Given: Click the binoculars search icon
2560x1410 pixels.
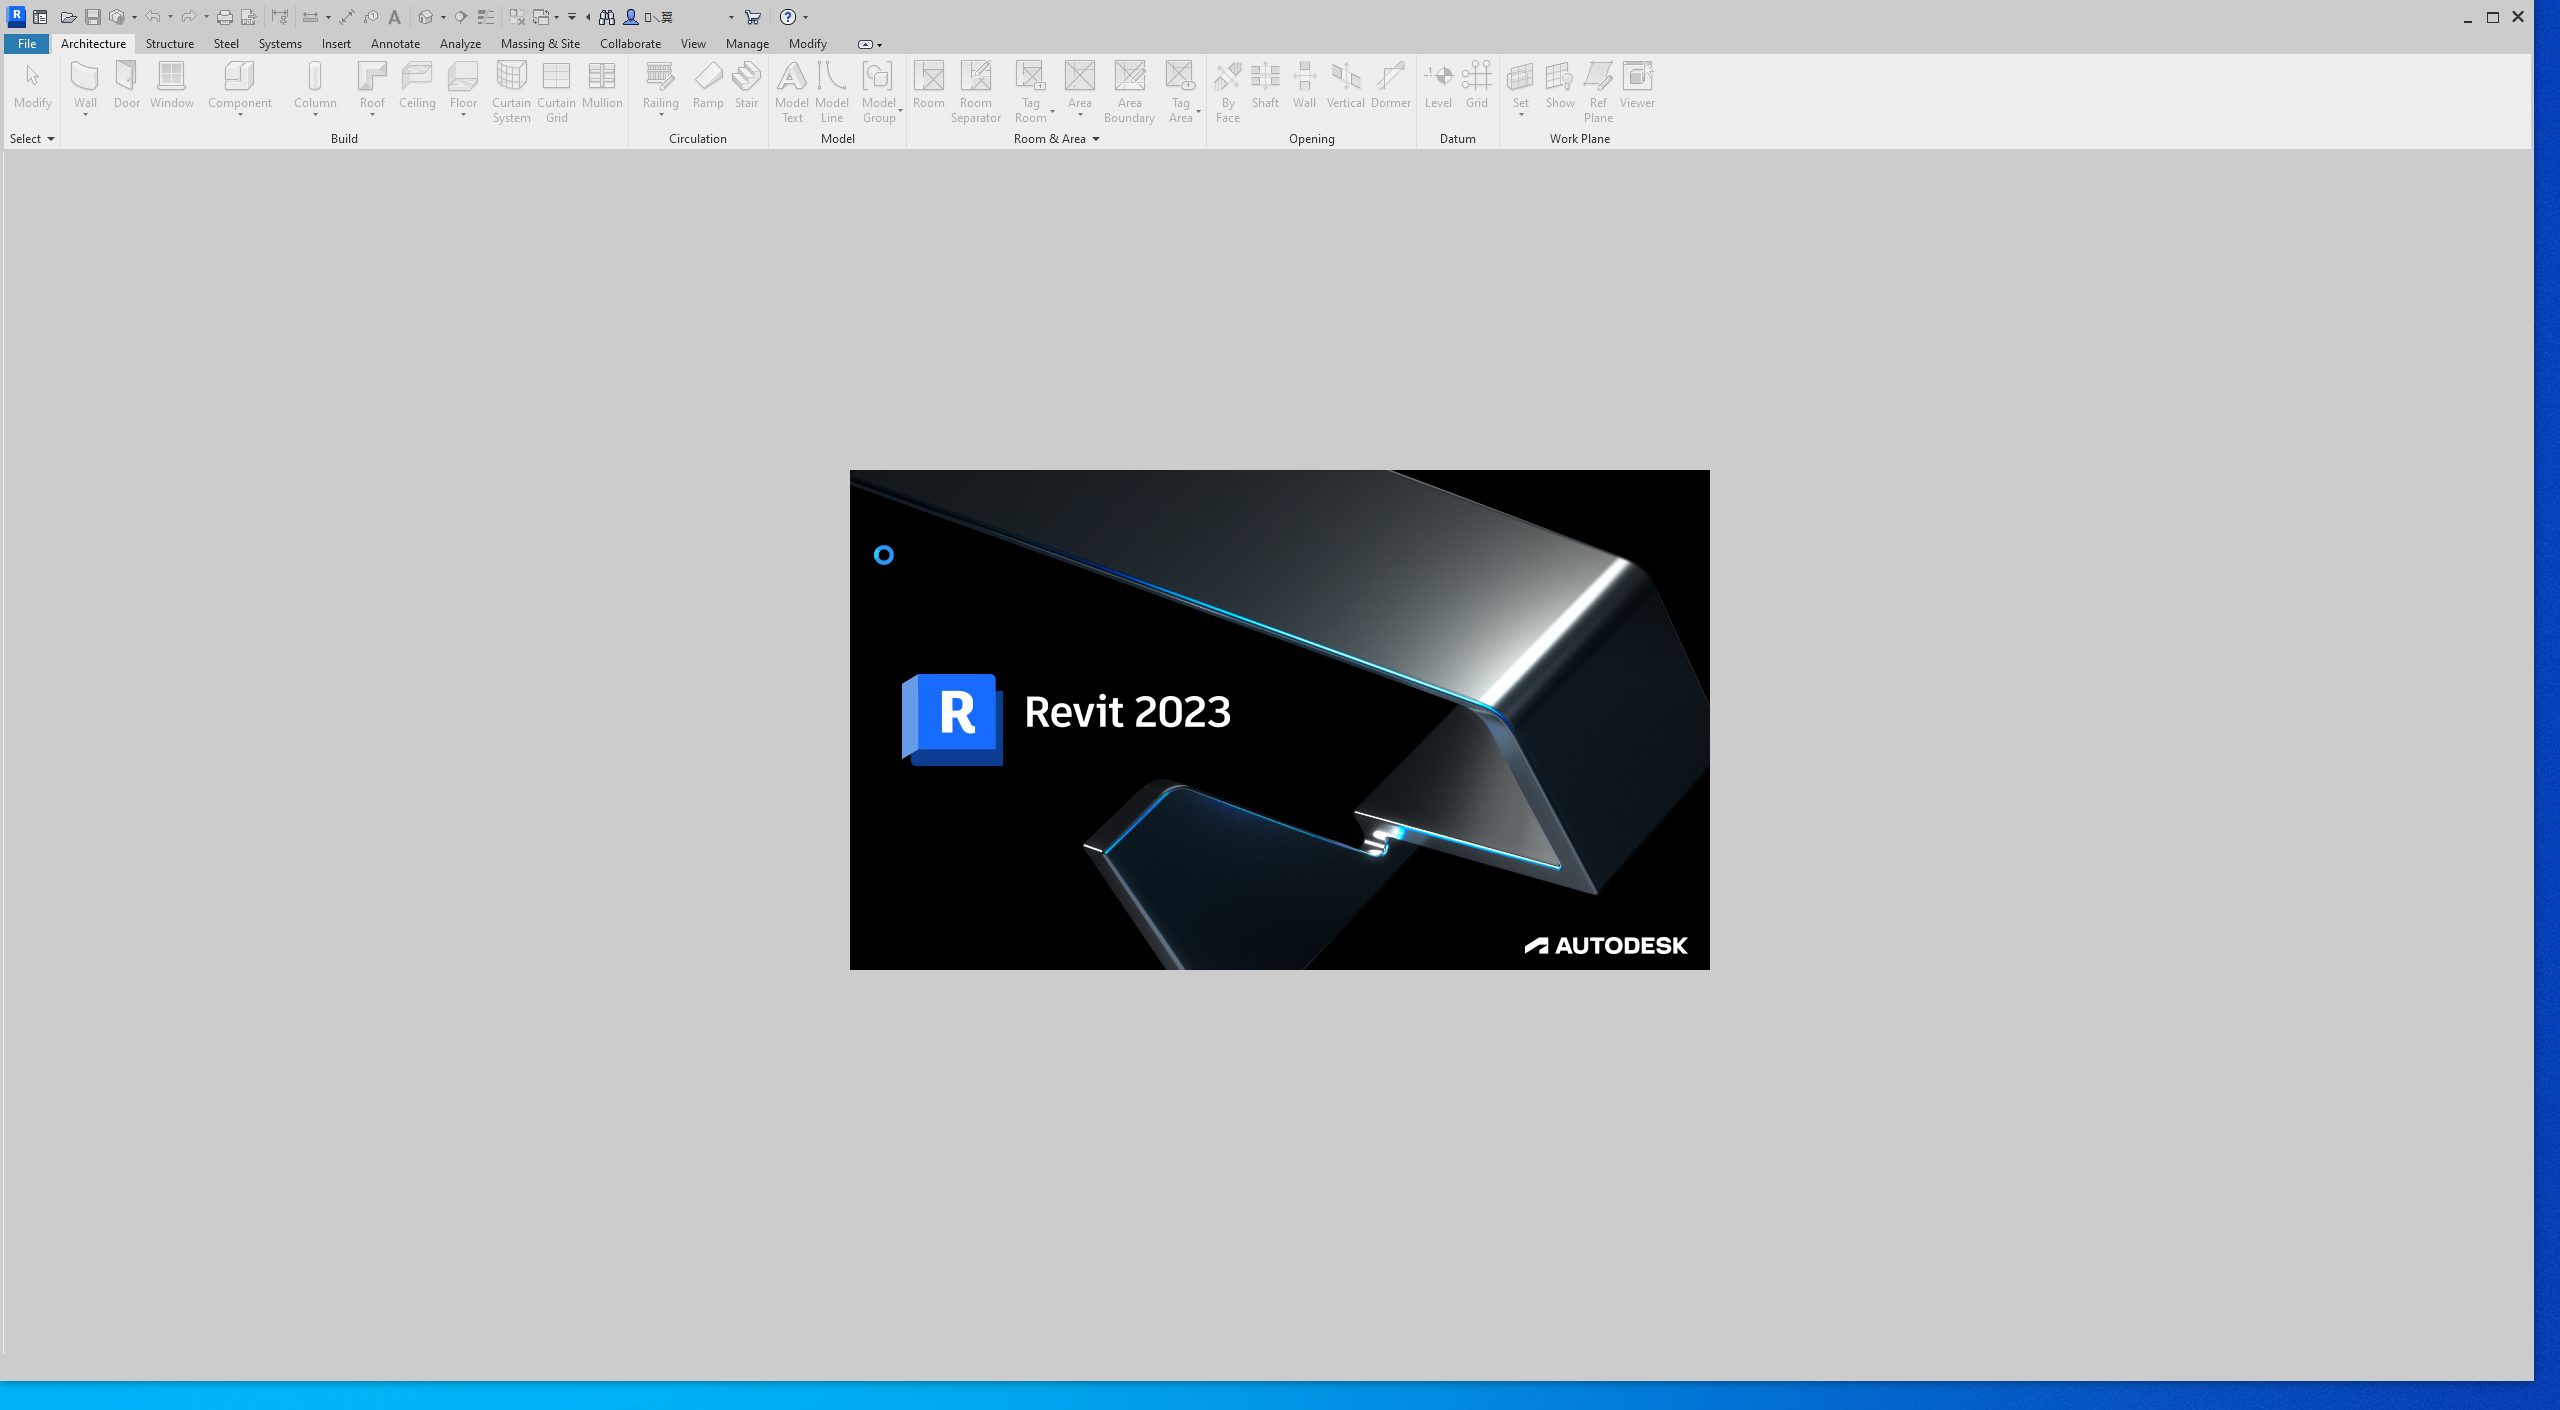Looking at the screenshot, I should [606, 17].
